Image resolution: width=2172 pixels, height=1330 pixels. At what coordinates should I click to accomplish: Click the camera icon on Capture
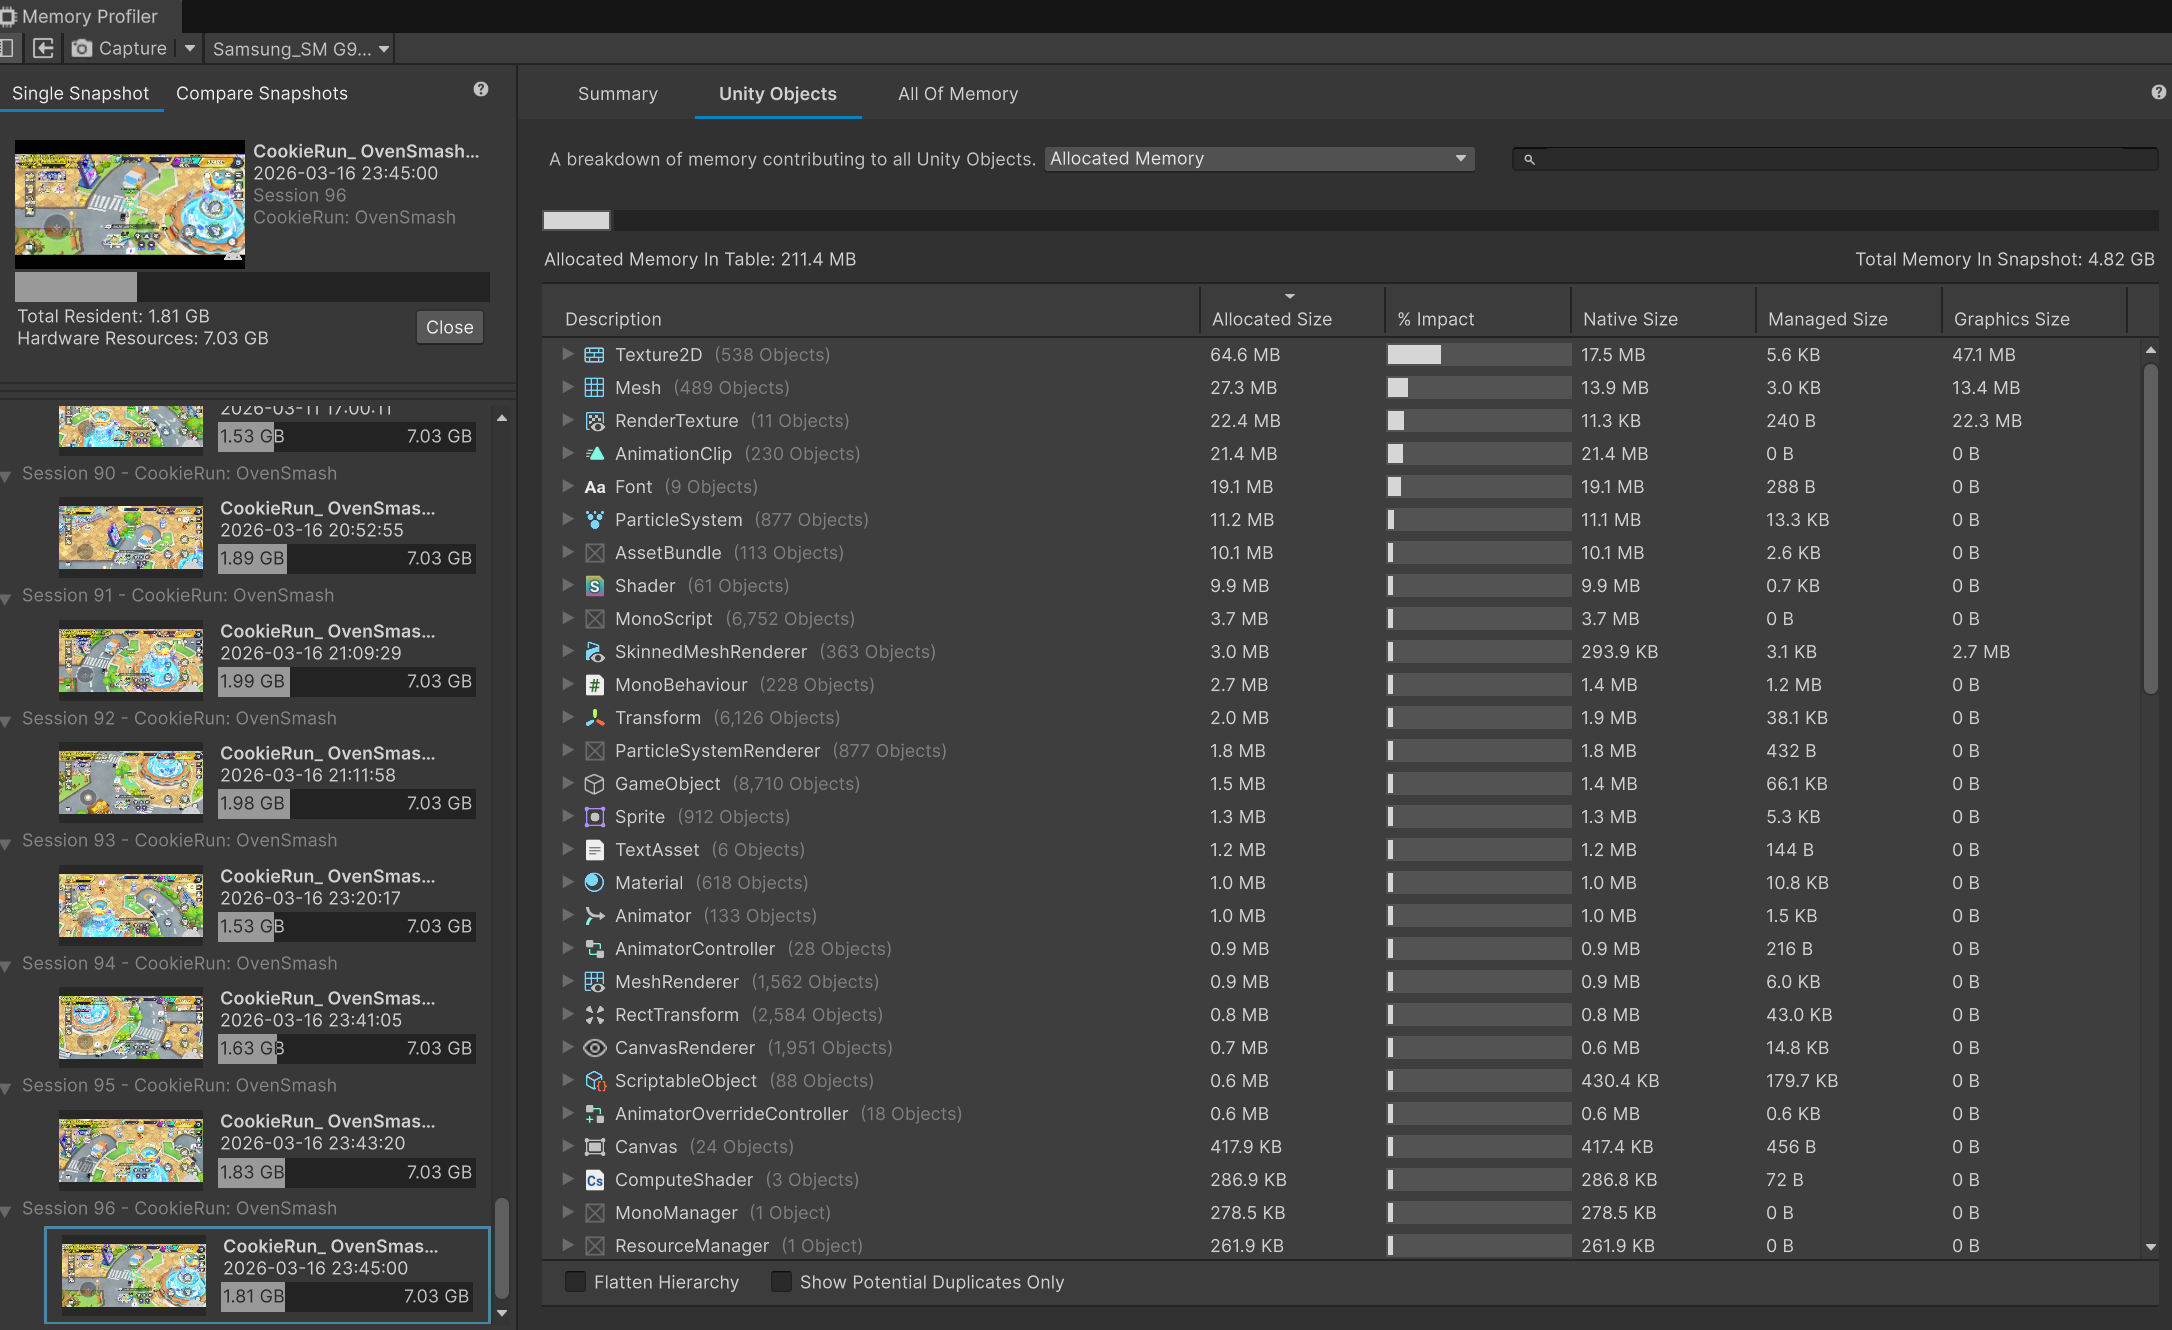tap(82, 48)
